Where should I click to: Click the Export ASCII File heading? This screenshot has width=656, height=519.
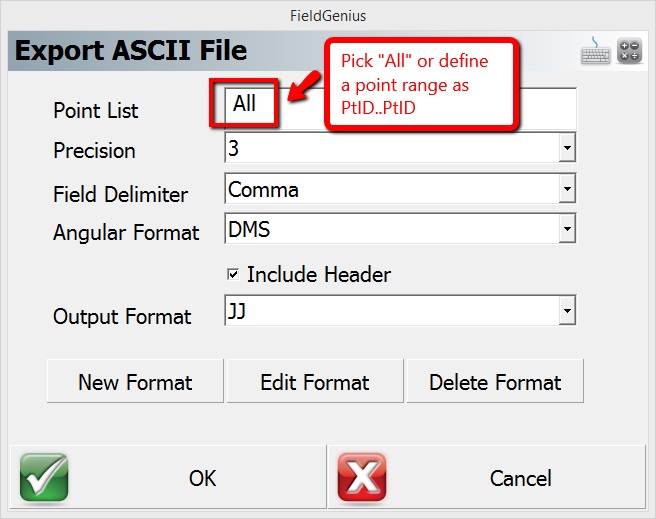[x=131, y=50]
